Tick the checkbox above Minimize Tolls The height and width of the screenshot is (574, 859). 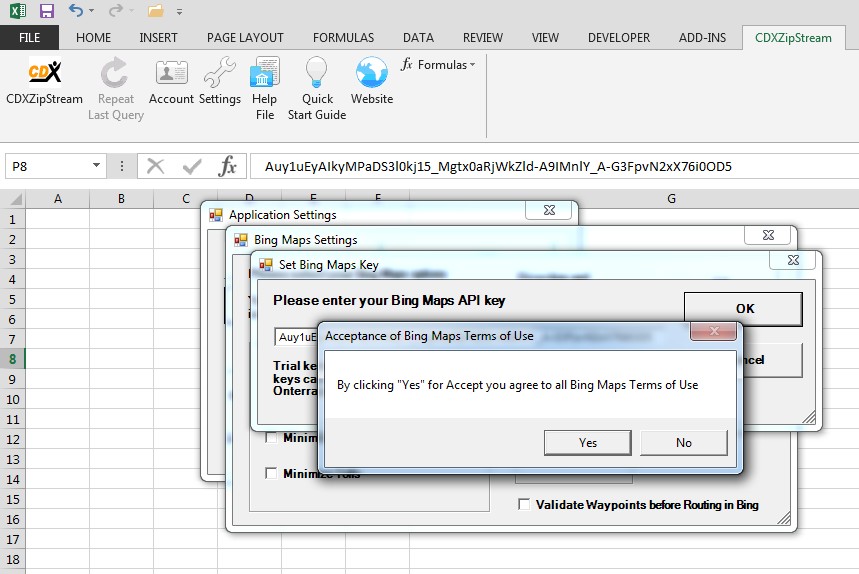(271, 438)
